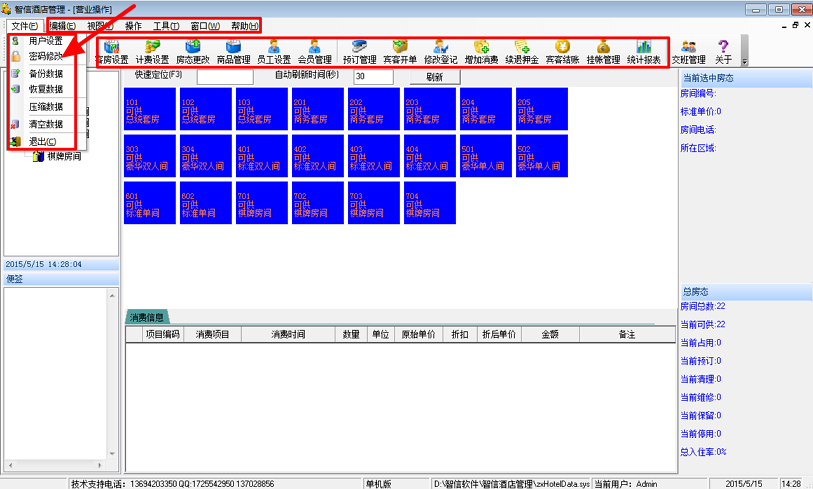Image resolution: width=813 pixels, height=489 pixels.
Task: Choose 用户设置 in the File menu
Action: click(46, 40)
